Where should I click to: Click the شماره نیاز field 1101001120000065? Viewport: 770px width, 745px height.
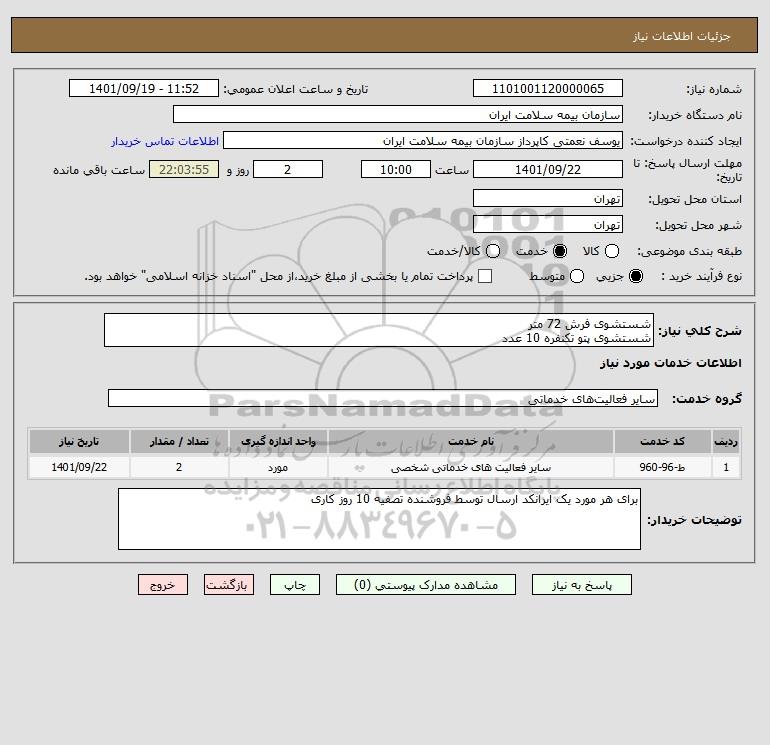pos(548,89)
